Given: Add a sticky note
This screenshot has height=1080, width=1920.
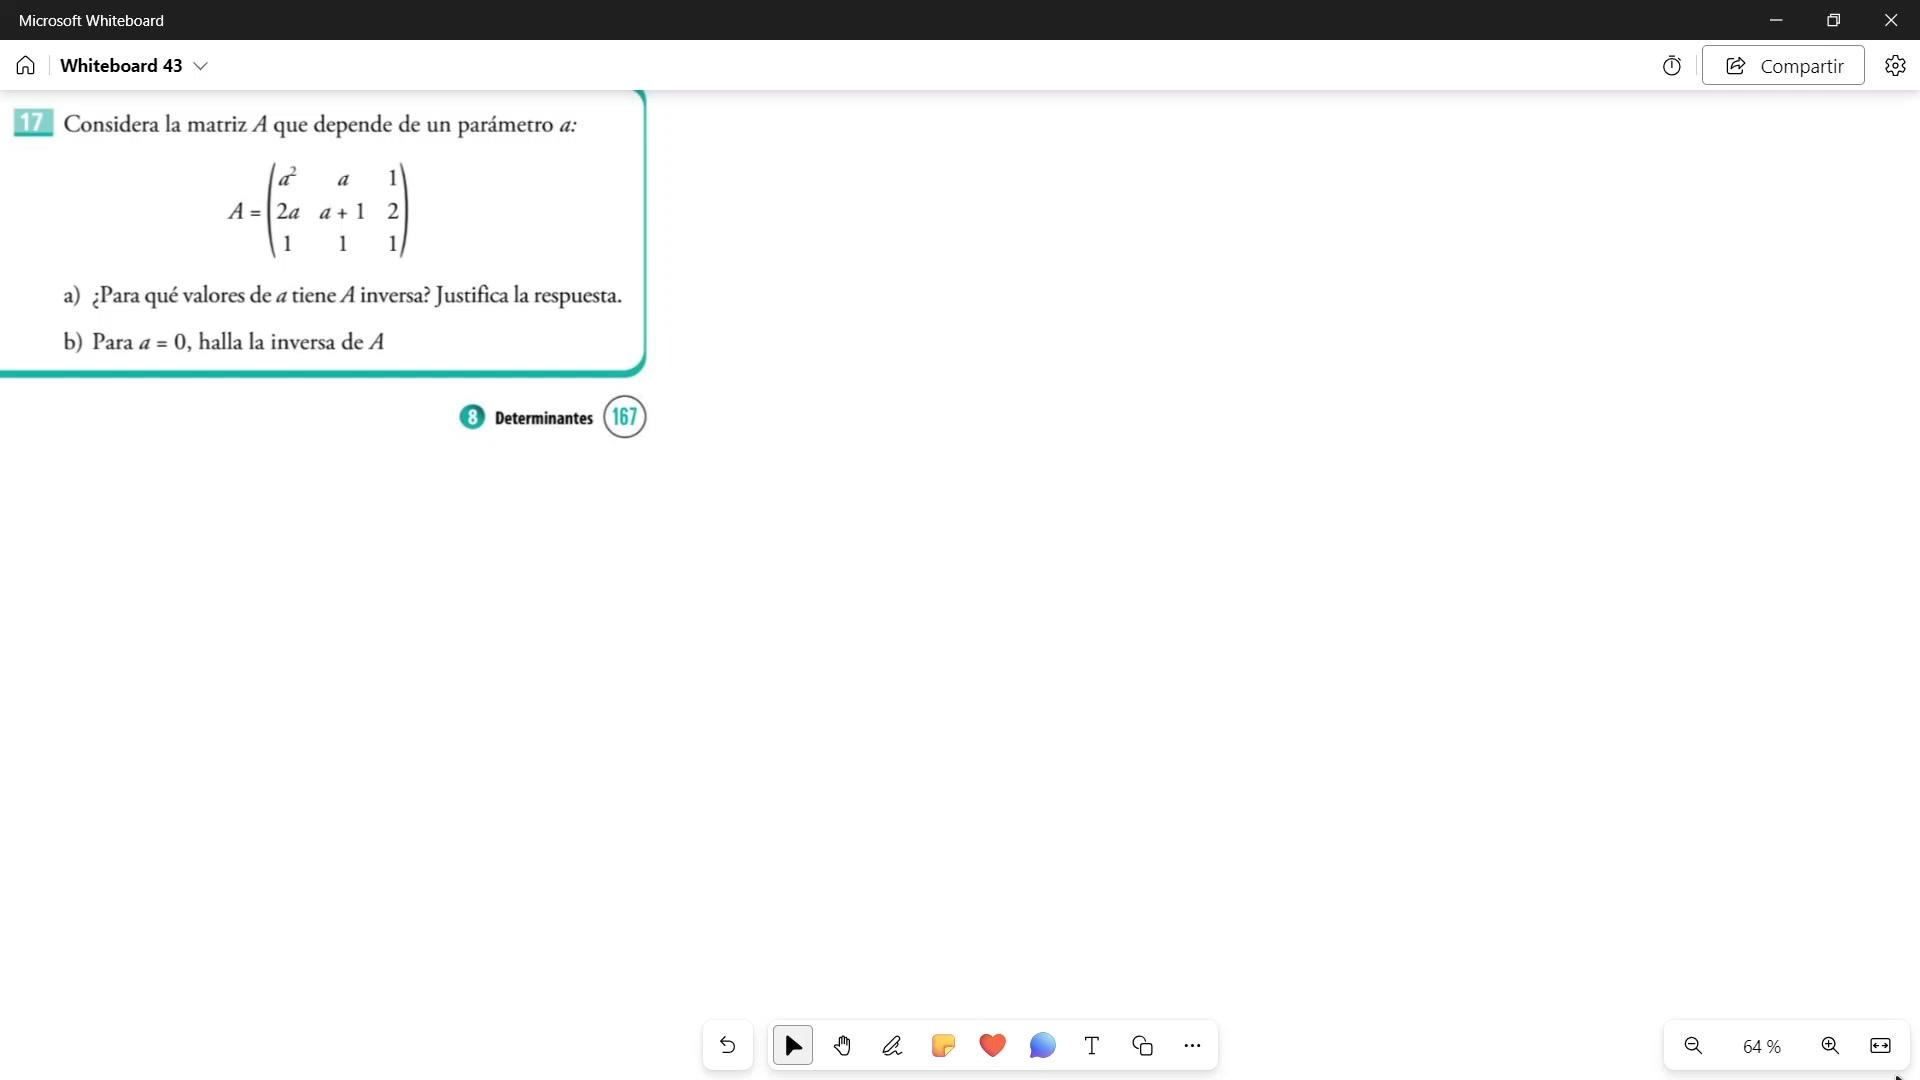Looking at the screenshot, I should pyautogui.click(x=943, y=1046).
